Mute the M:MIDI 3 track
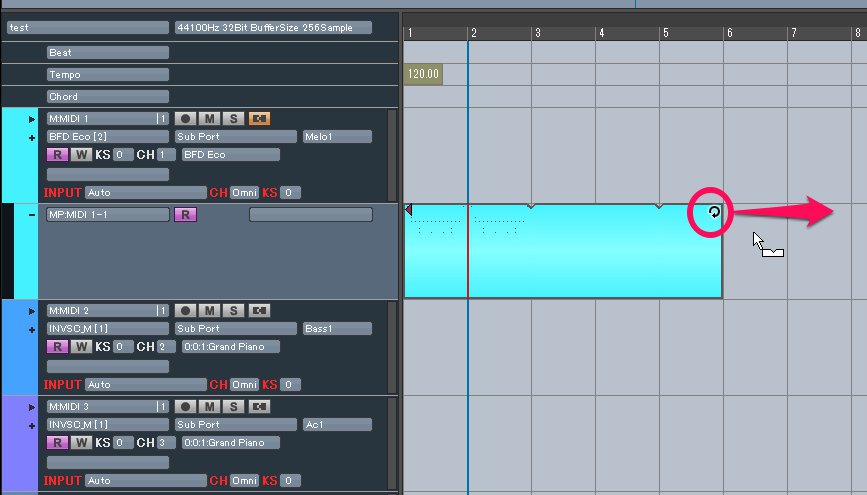 coord(210,407)
